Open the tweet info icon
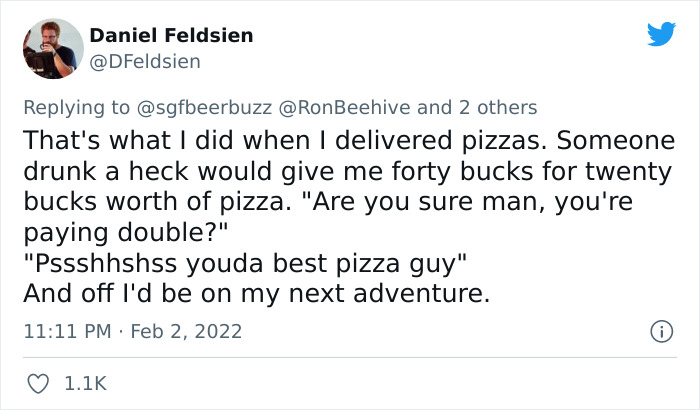Screen dimensions: 700x410 click(659, 330)
